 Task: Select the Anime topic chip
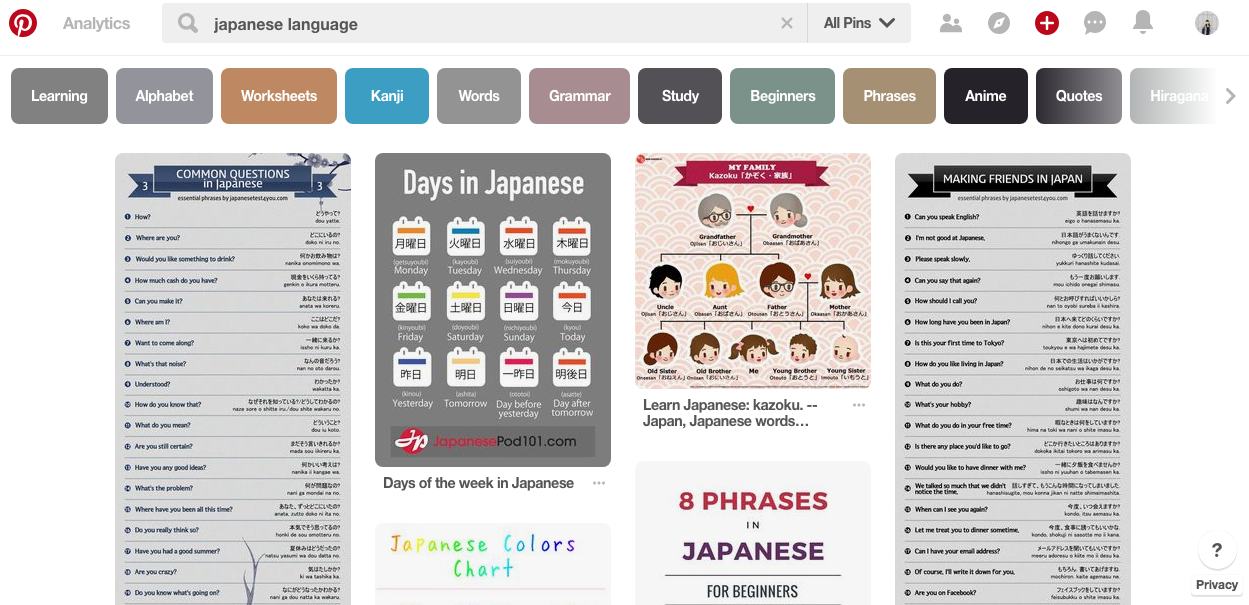[x=986, y=96]
